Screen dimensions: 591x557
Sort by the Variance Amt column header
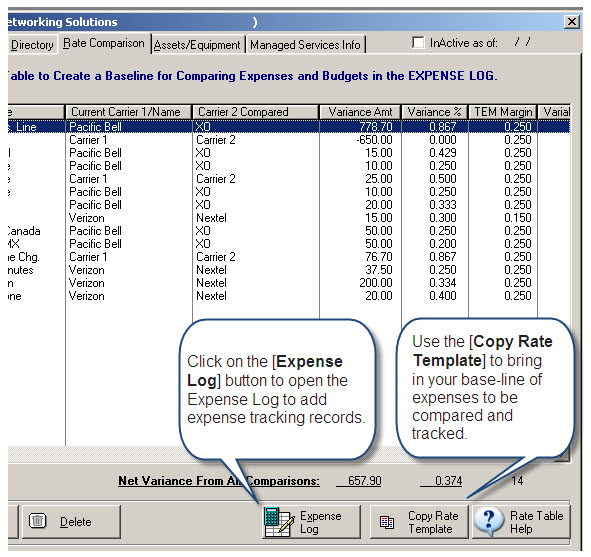coord(360,112)
